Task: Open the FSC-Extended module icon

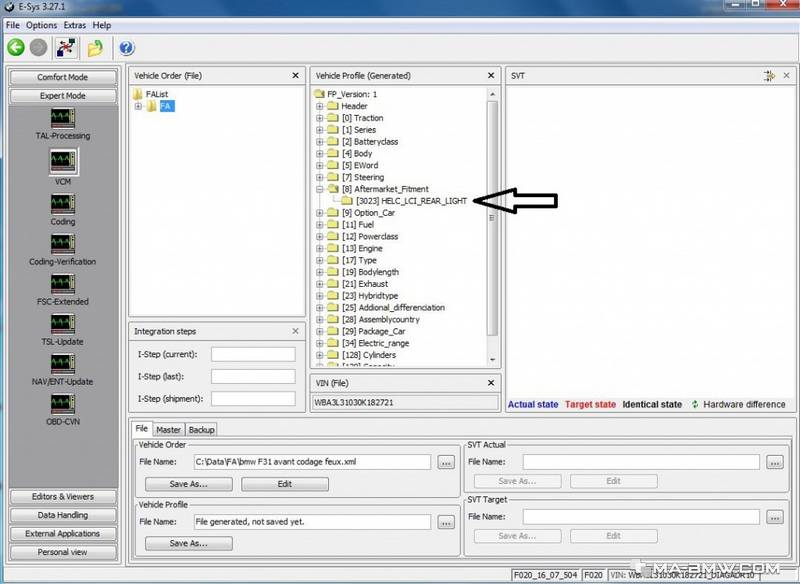Action: (x=63, y=284)
